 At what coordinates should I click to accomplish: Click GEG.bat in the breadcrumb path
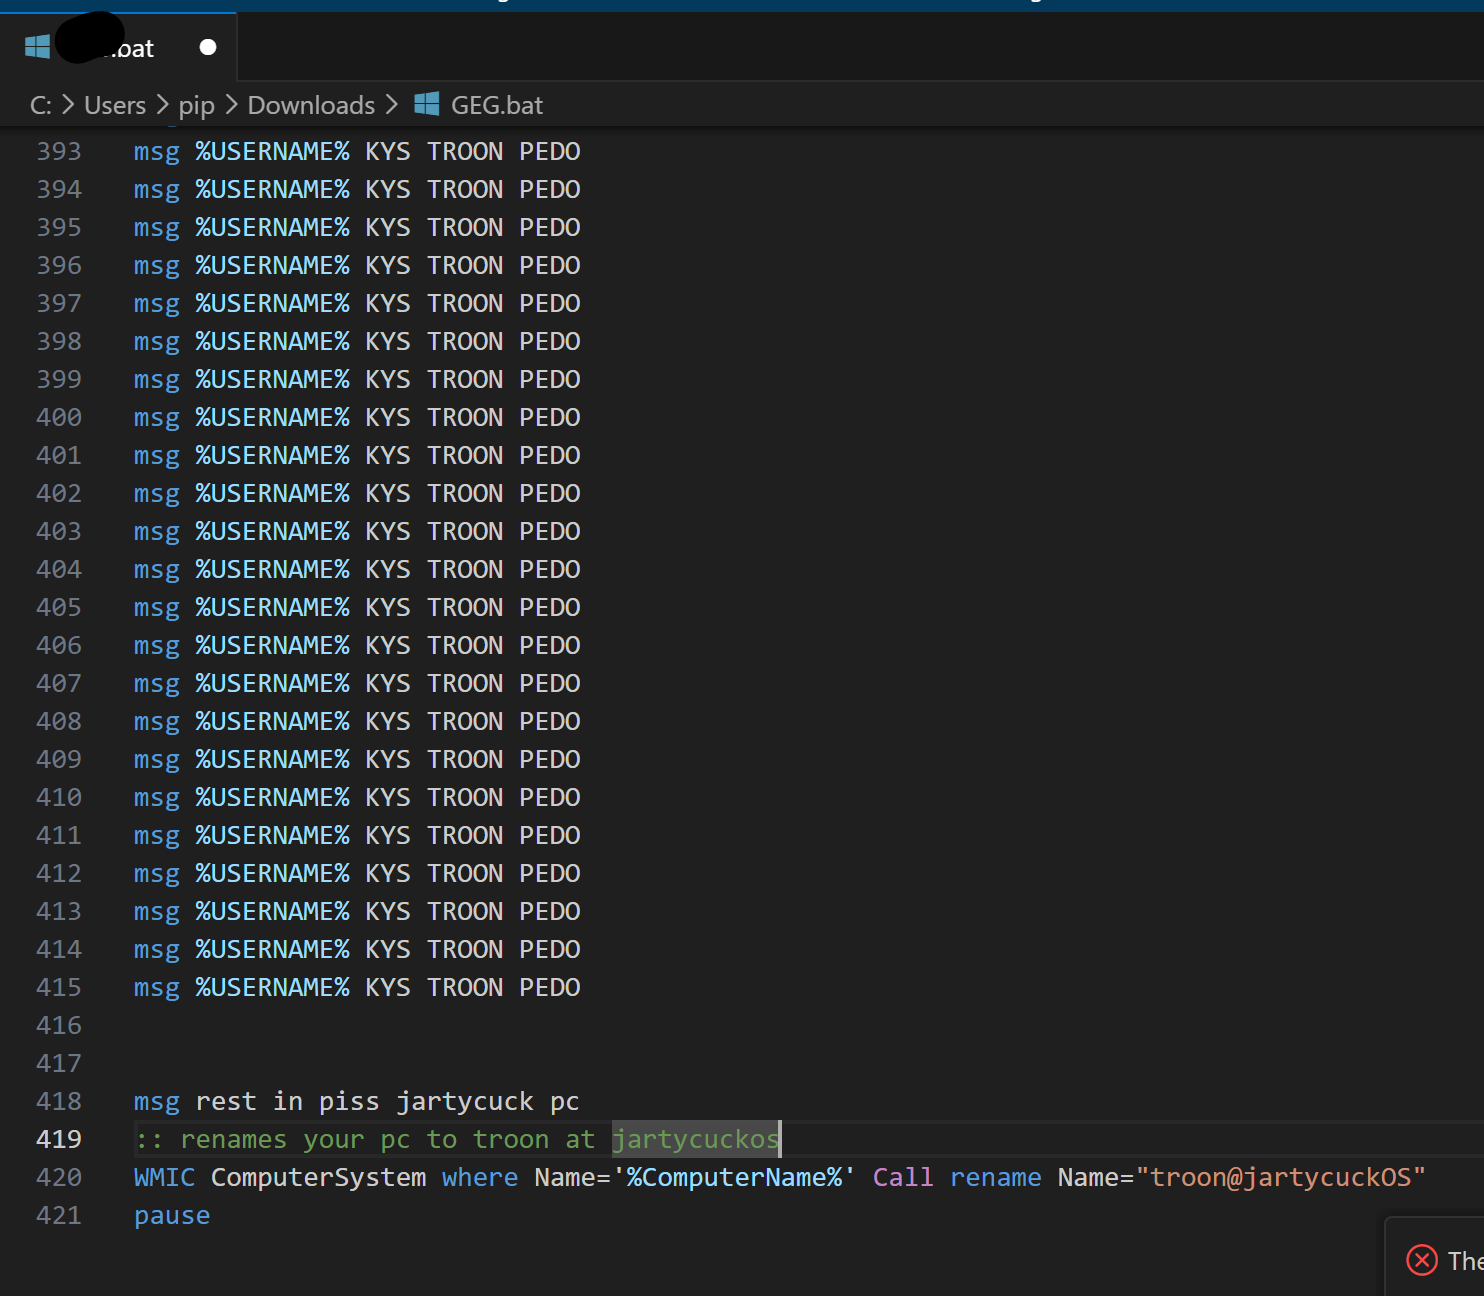(x=496, y=105)
